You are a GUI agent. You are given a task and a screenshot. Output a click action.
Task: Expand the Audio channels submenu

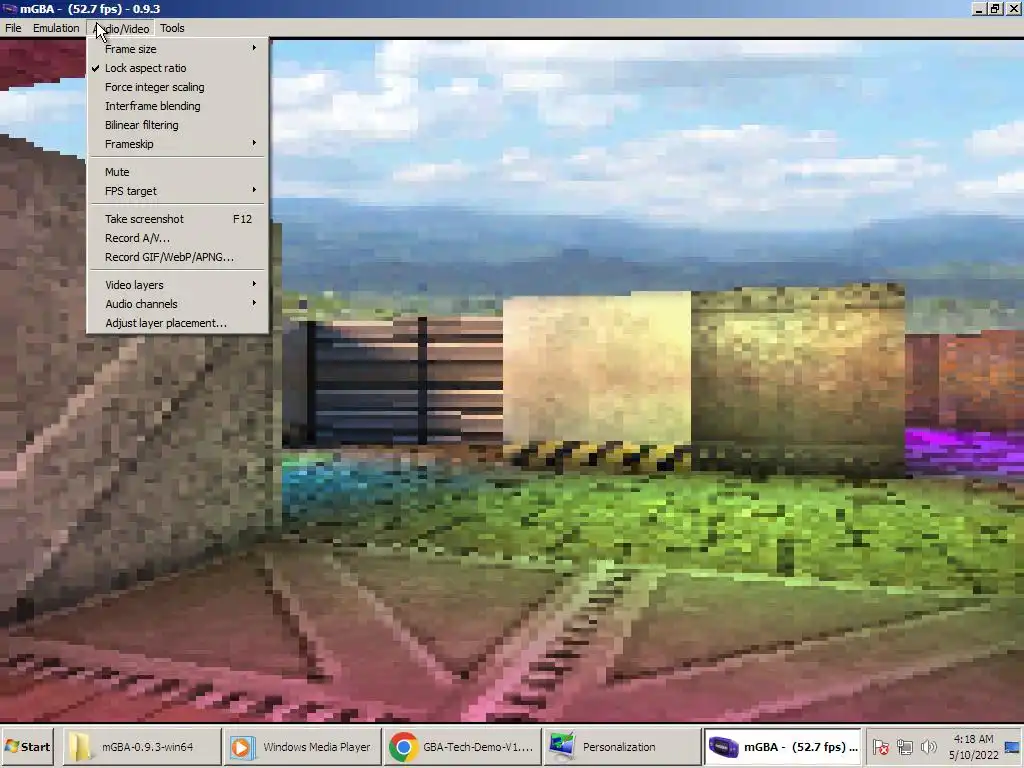[178, 304]
